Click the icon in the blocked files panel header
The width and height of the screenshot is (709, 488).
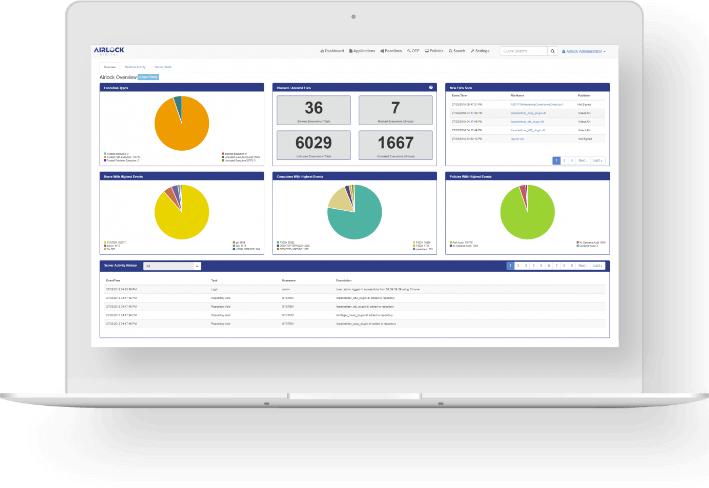[431, 87]
